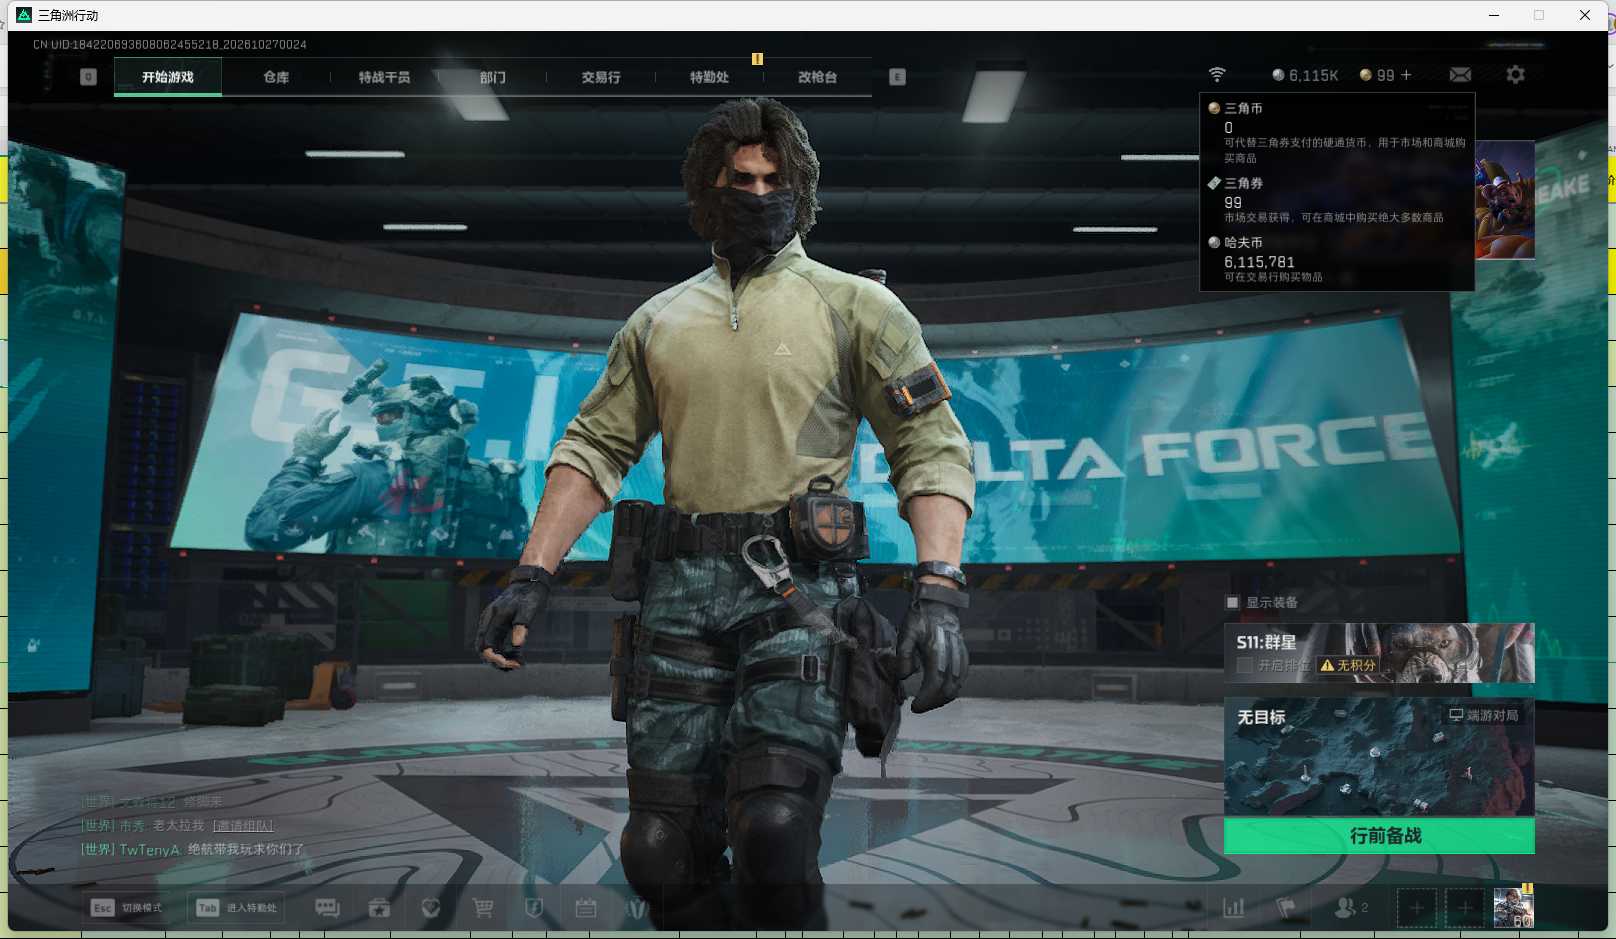
Task: Open the calendar icon in bottom bar
Action: (586, 908)
